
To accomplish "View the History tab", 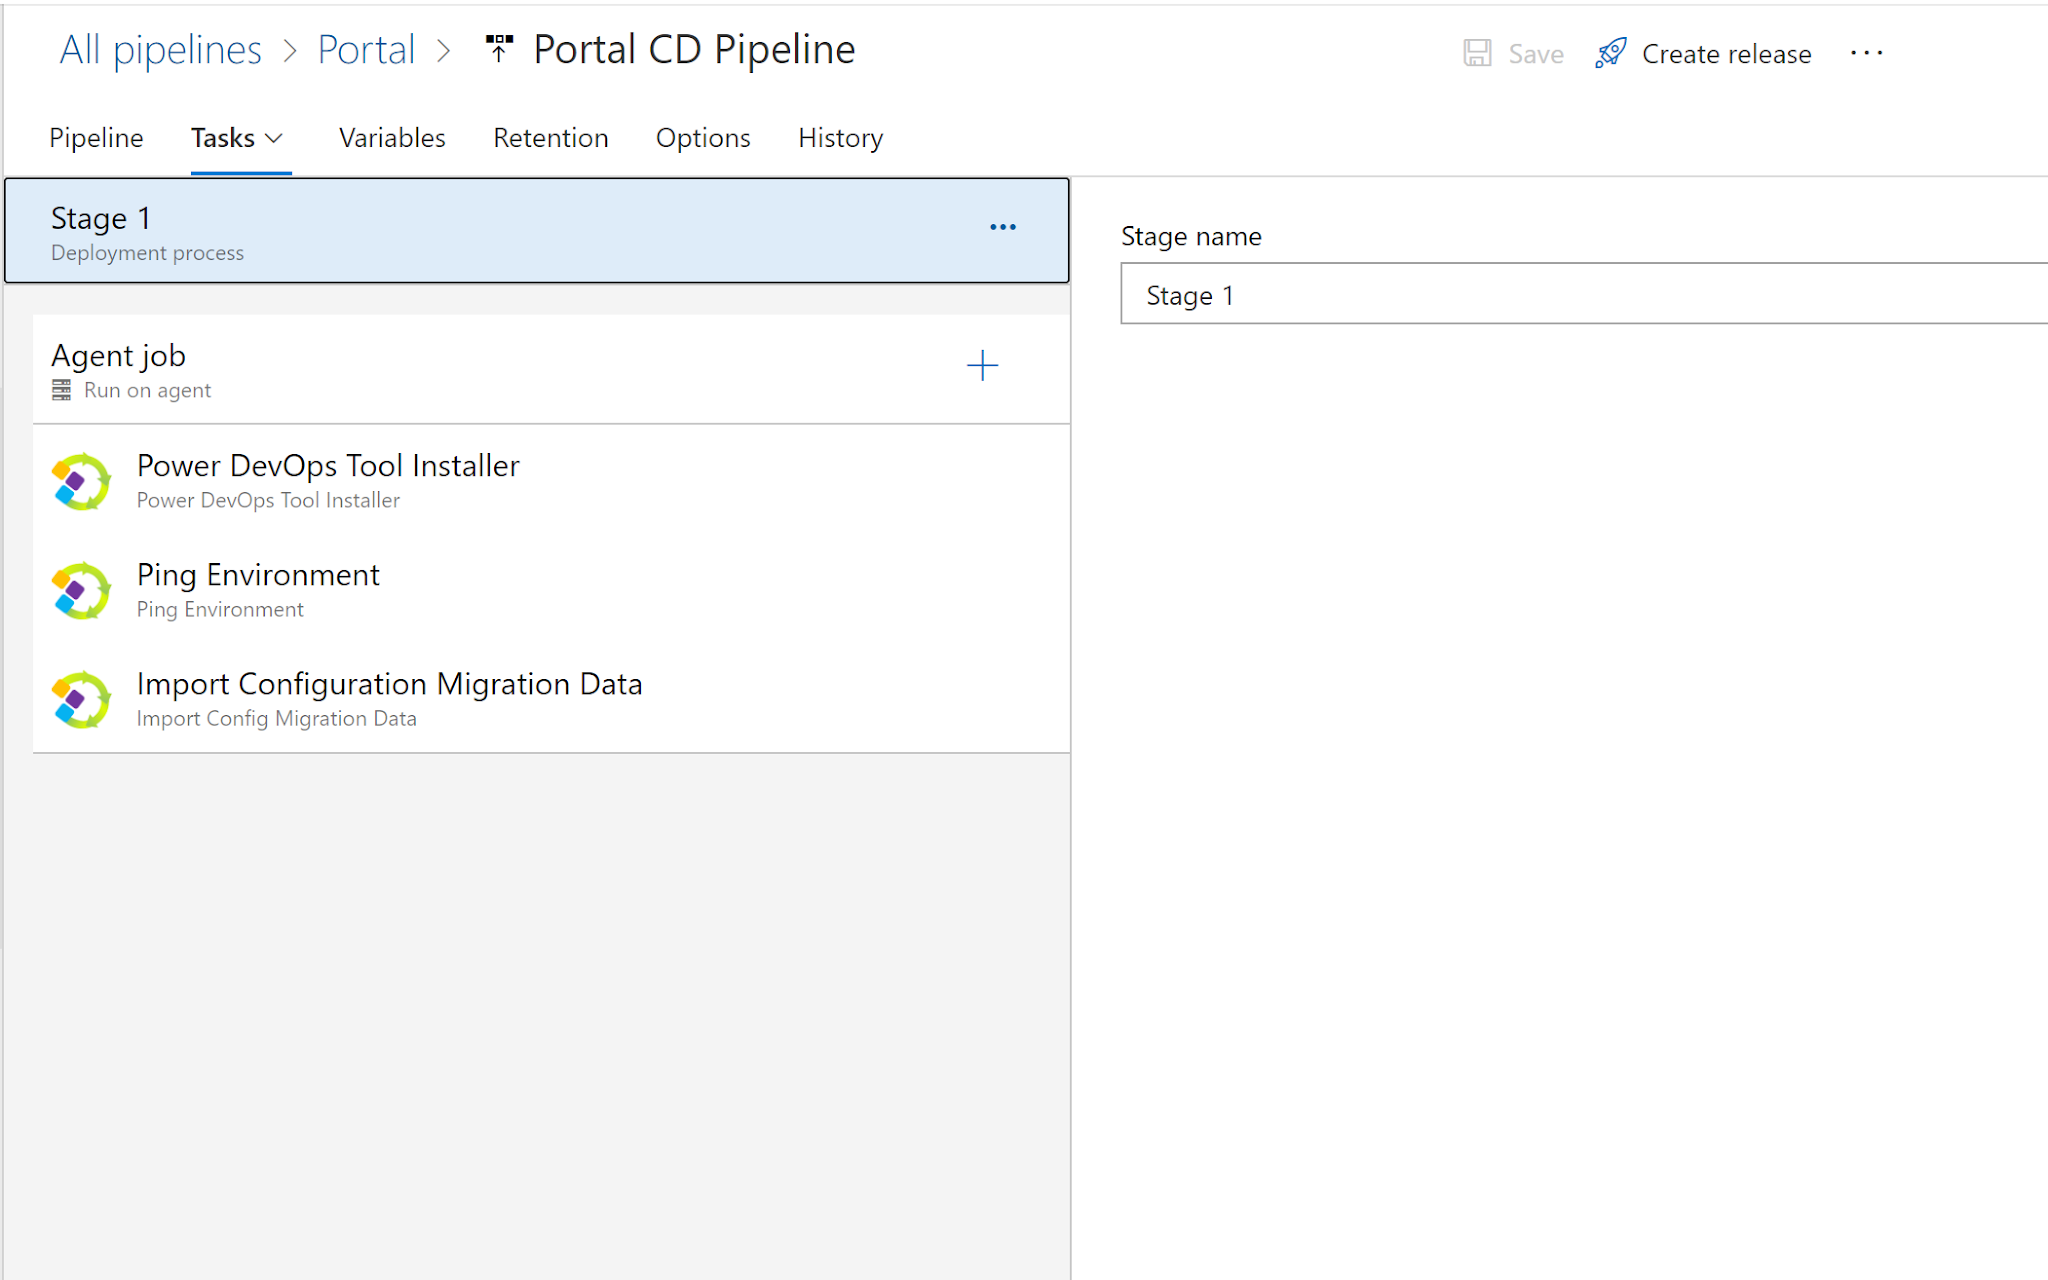I will click(x=840, y=138).
